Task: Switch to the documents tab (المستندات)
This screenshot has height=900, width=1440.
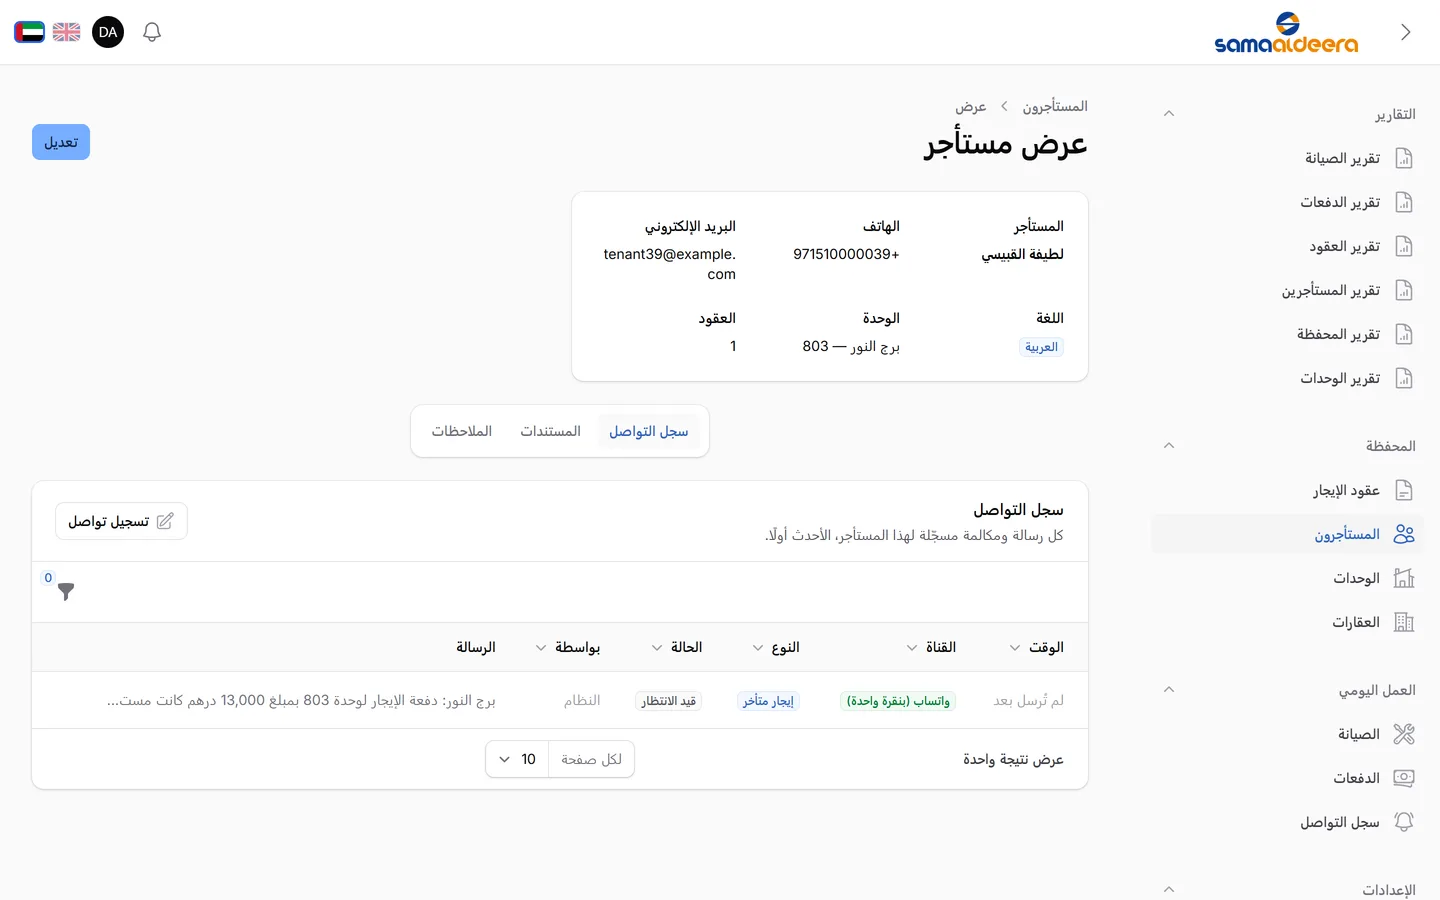Action: pos(550,431)
